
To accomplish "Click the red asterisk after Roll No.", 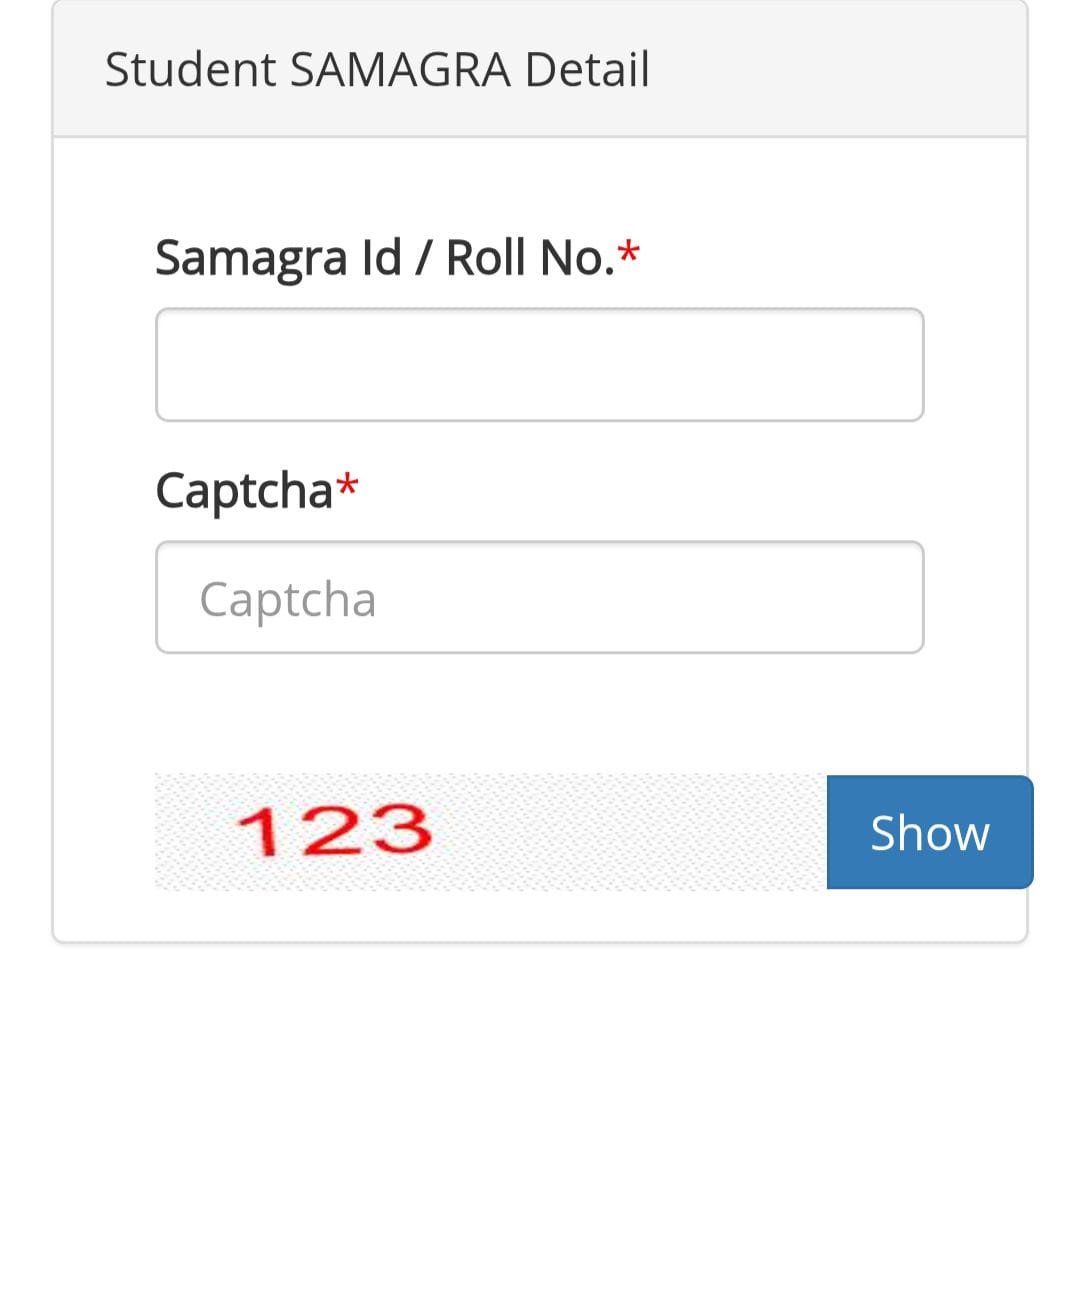I will point(629,254).
